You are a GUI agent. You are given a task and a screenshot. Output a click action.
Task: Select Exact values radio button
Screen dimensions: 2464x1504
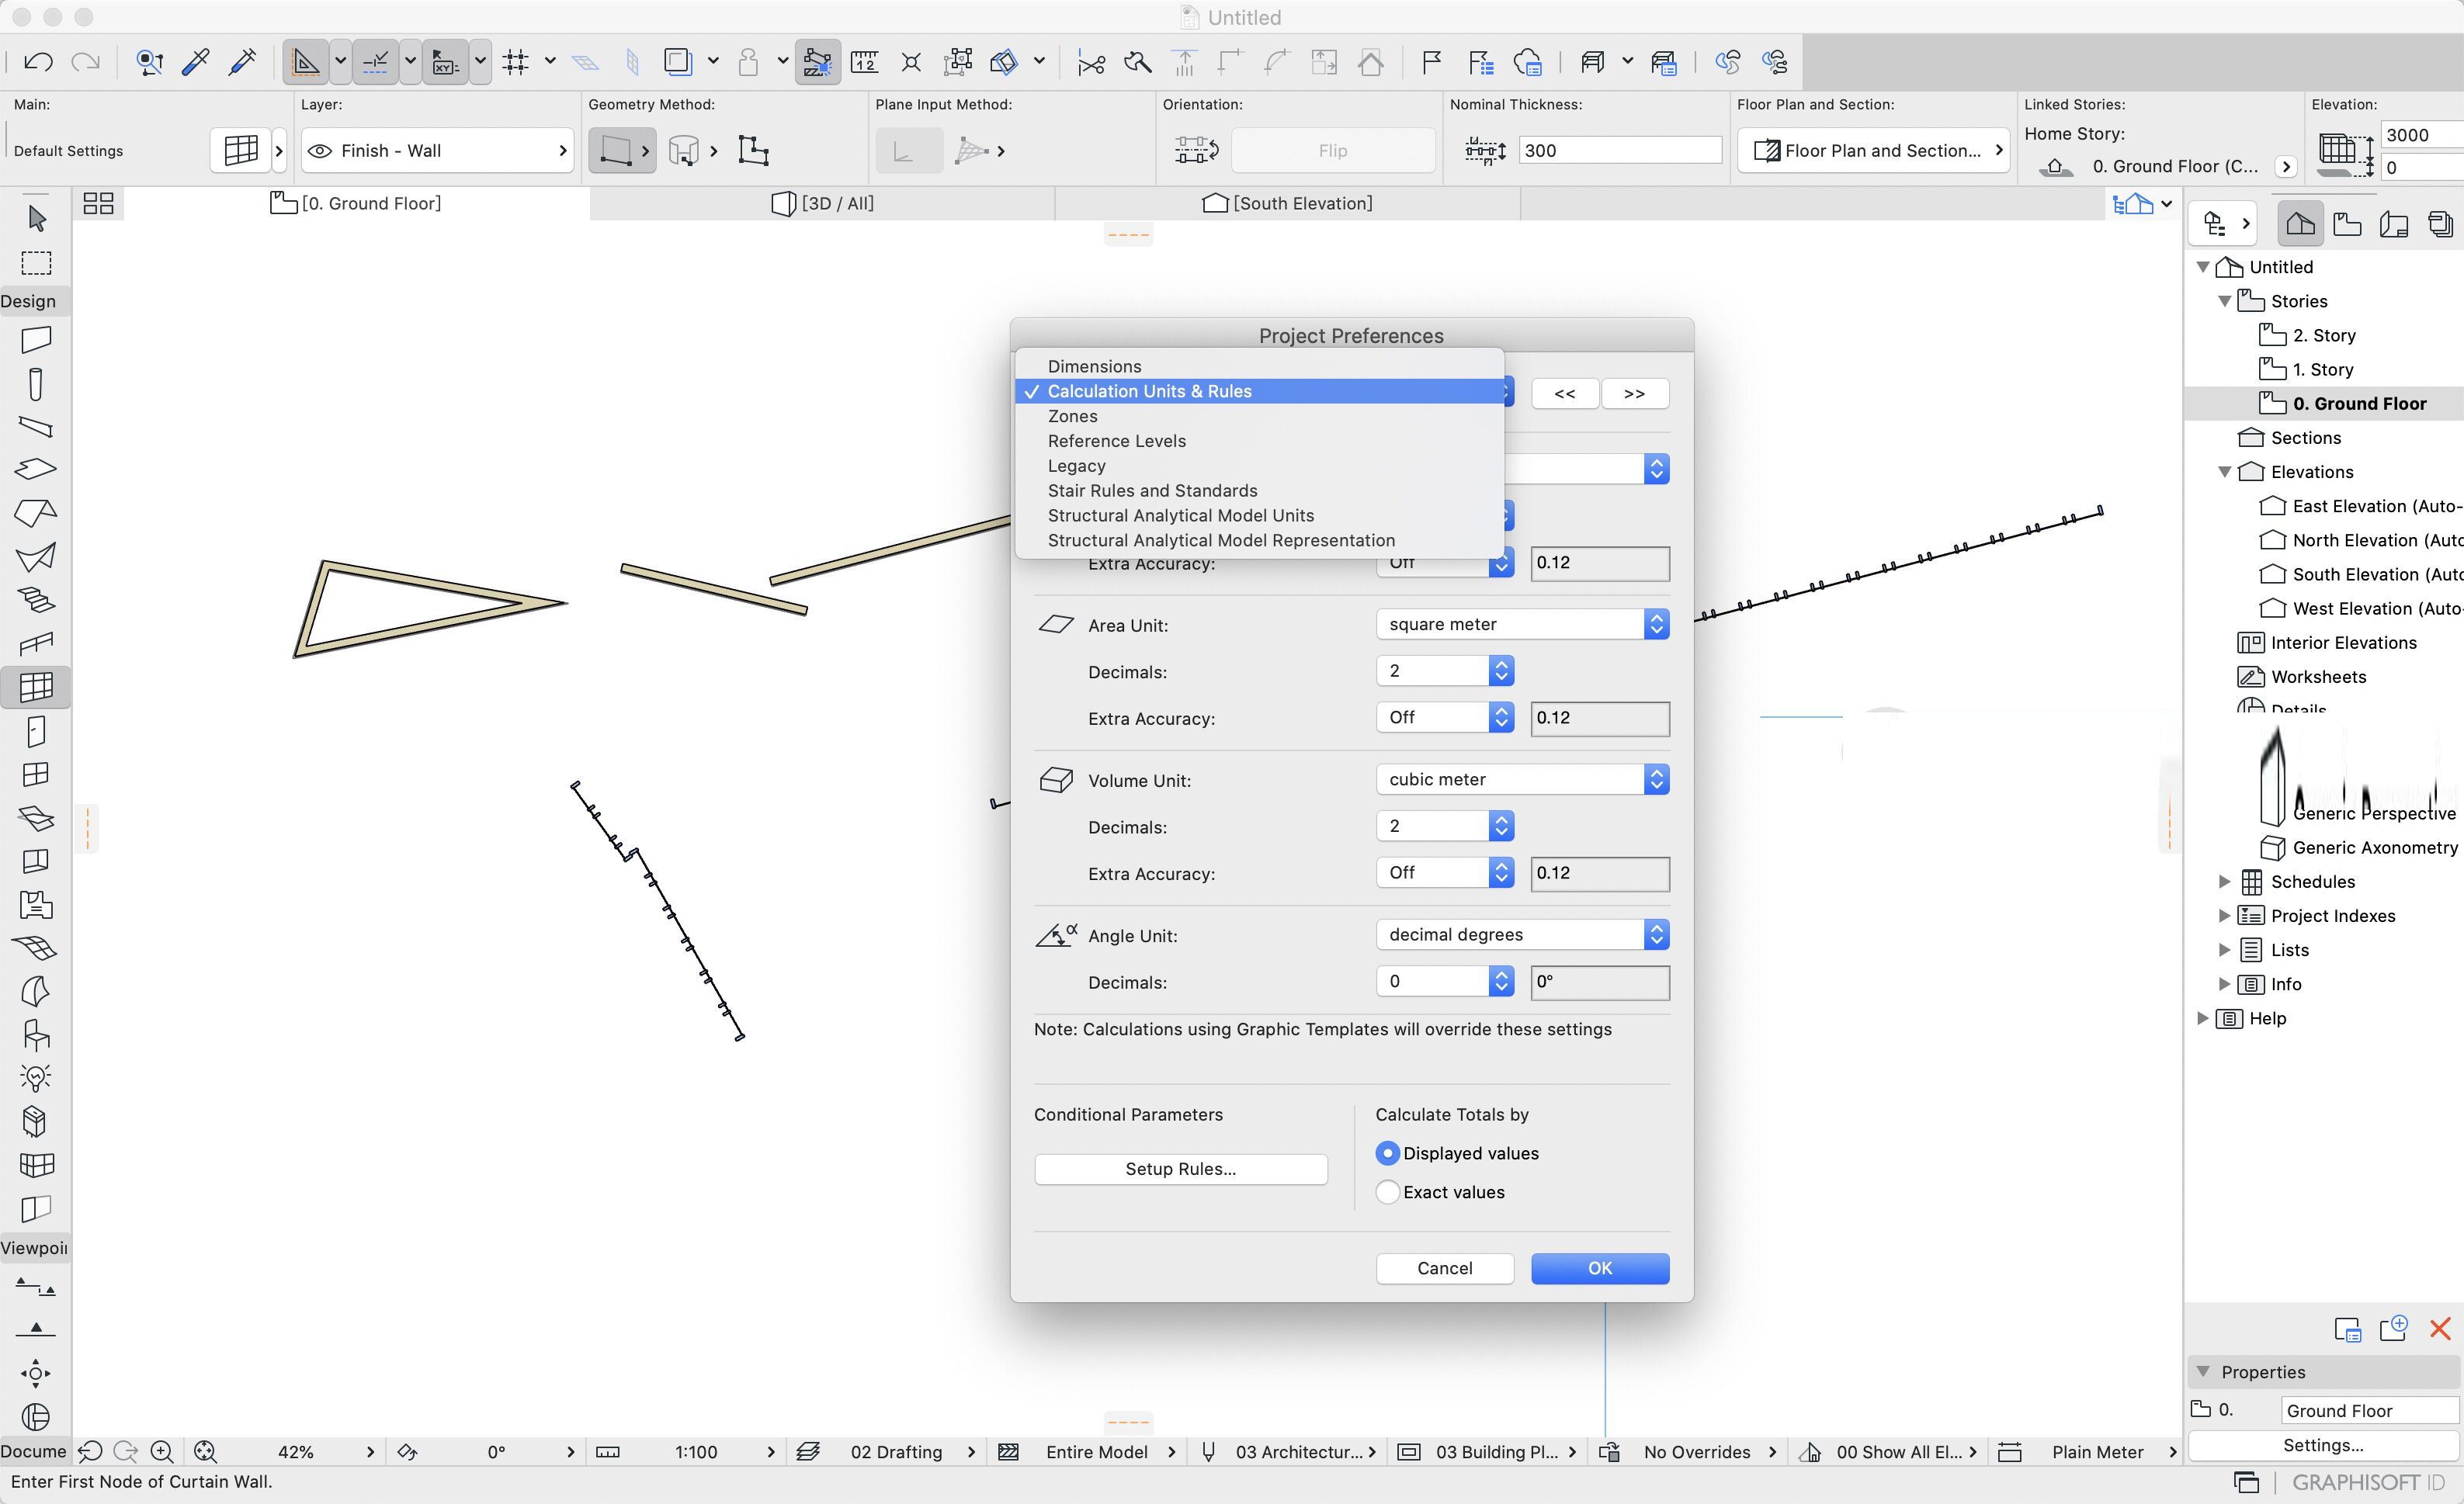tap(1387, 1192)
